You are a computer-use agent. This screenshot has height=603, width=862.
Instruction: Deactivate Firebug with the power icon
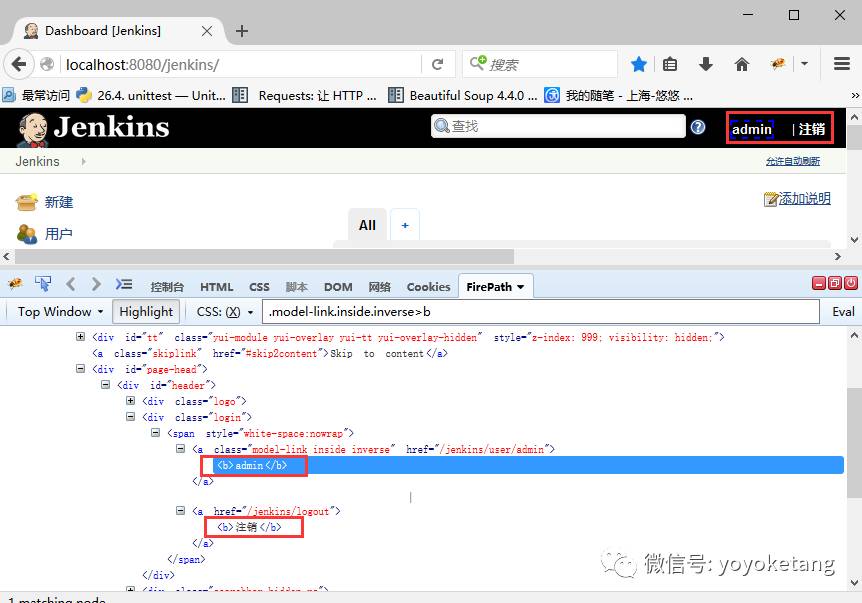[850, 283]
